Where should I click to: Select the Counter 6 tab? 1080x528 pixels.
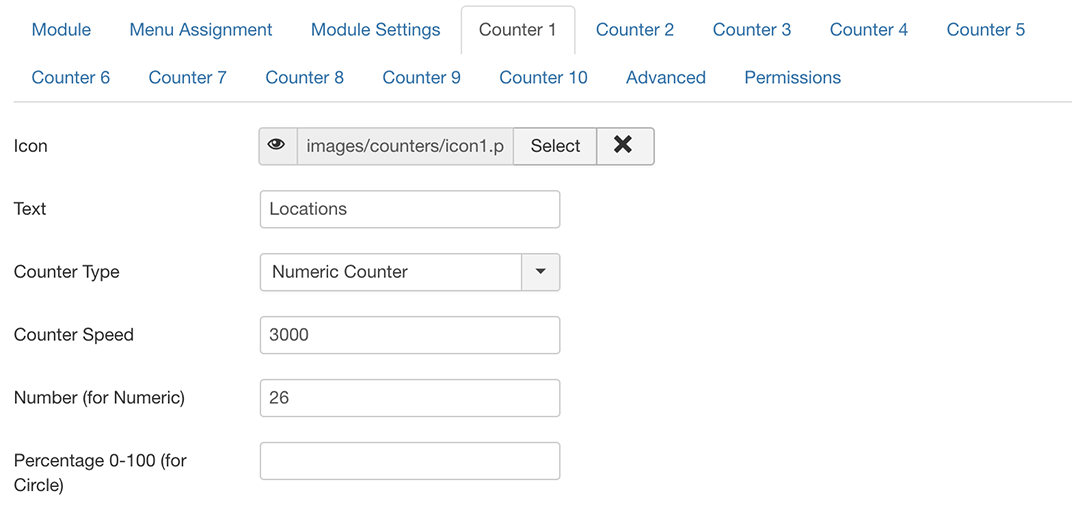[71, 78]
